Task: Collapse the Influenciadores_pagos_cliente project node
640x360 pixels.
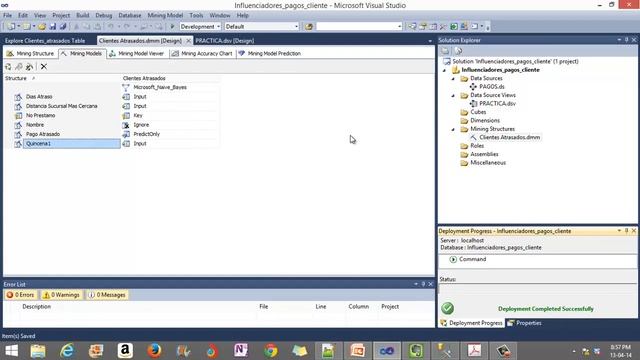Action: [444, 70]
